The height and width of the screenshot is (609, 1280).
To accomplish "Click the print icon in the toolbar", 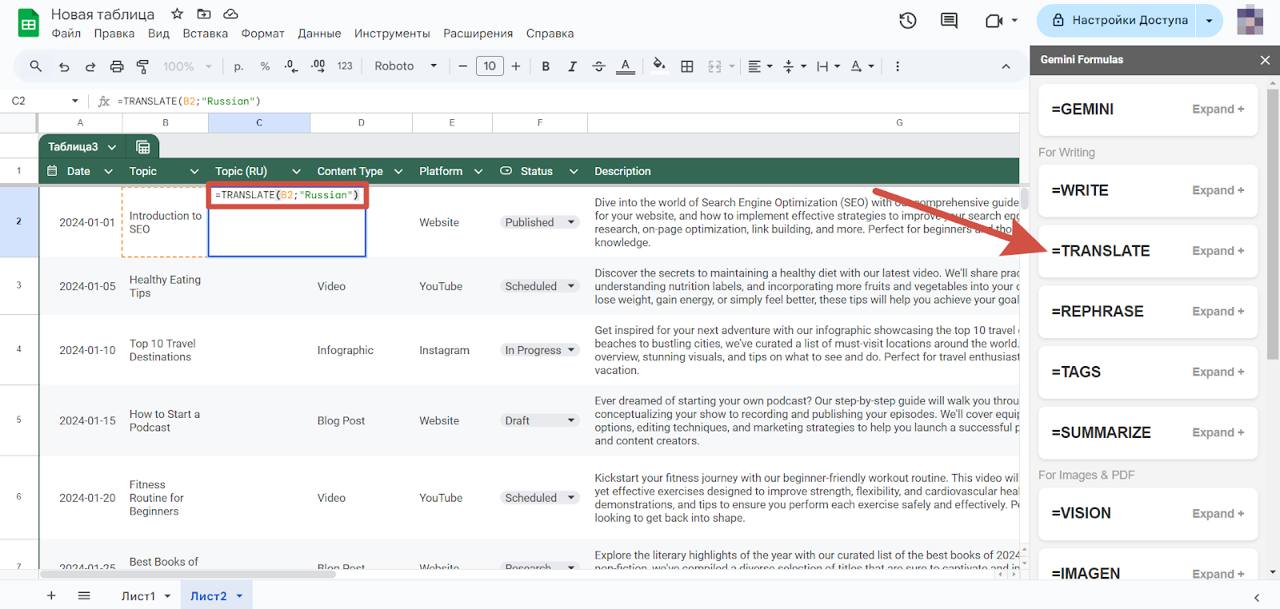I will coord(116,67).
